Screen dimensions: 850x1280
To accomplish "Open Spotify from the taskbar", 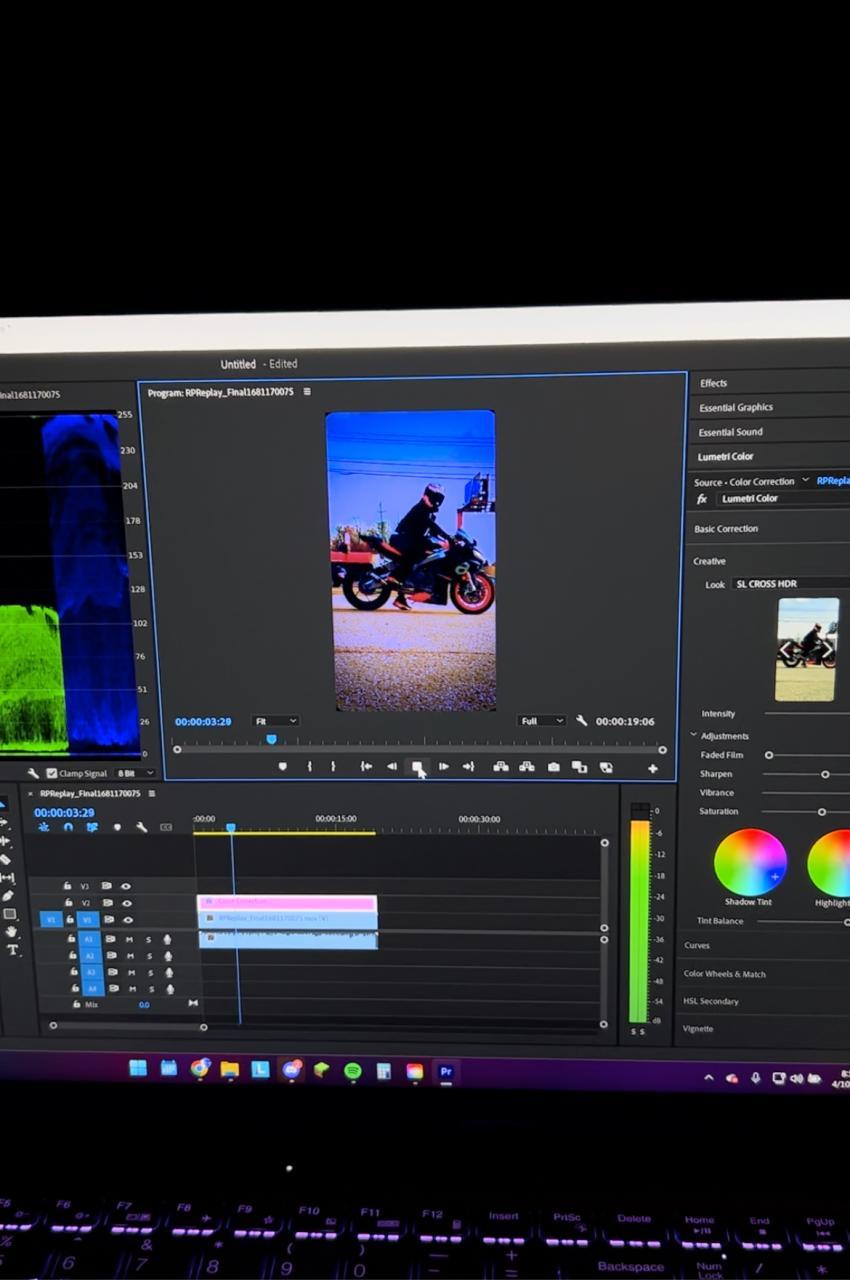I will (352, 1071).
